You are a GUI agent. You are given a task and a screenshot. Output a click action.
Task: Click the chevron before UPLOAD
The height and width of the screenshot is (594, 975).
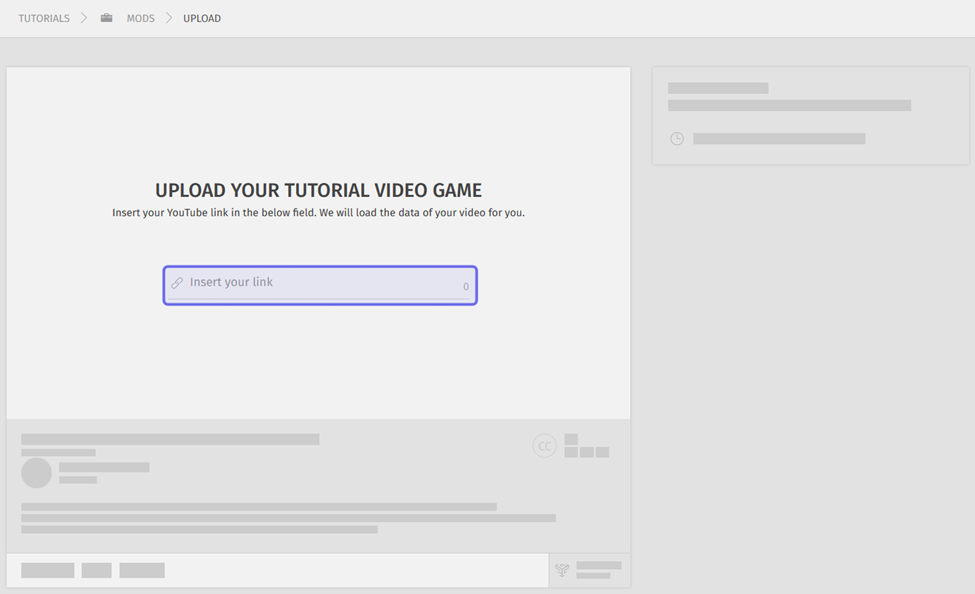coord(169,18)
